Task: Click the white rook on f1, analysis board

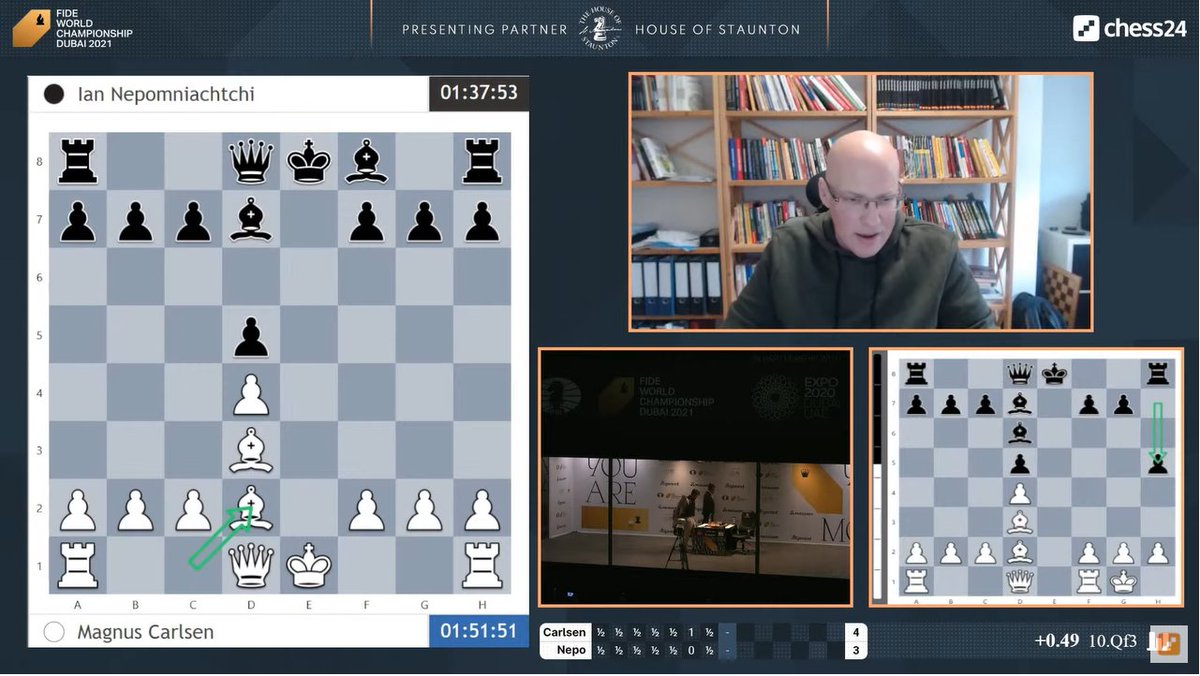Action: (1089, 581)
